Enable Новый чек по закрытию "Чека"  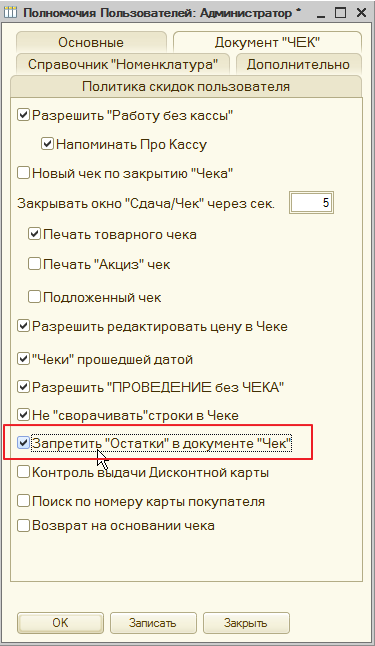pos(23,173)
